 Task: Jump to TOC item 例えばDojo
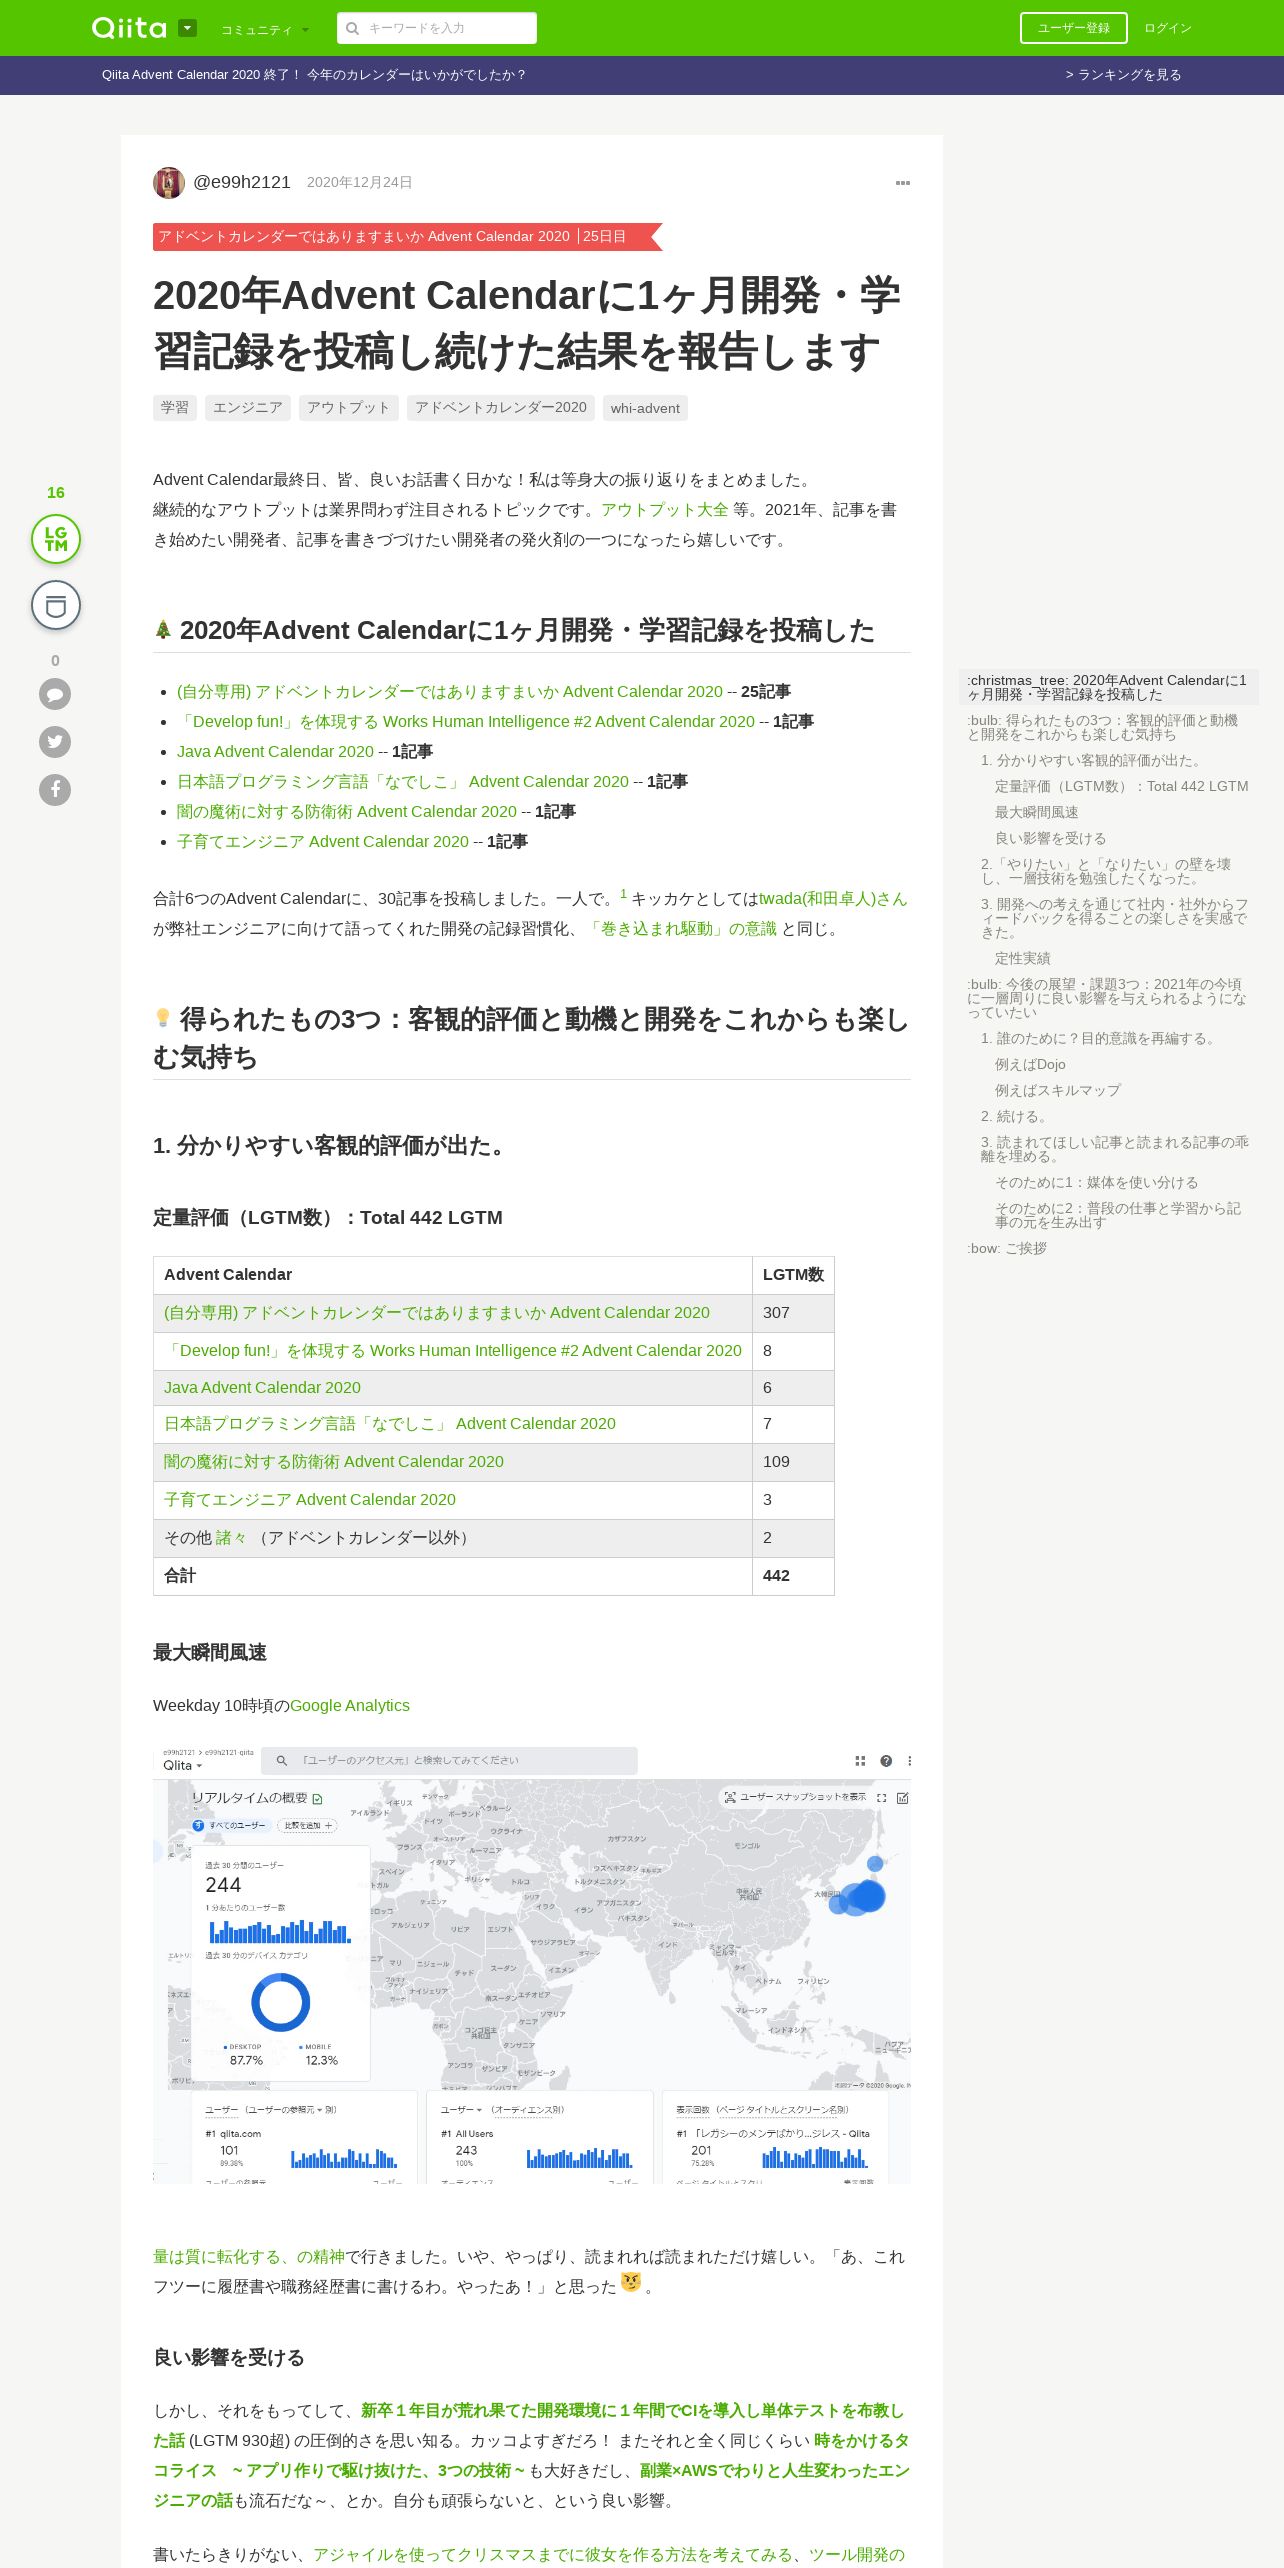click(1030, 1065)
